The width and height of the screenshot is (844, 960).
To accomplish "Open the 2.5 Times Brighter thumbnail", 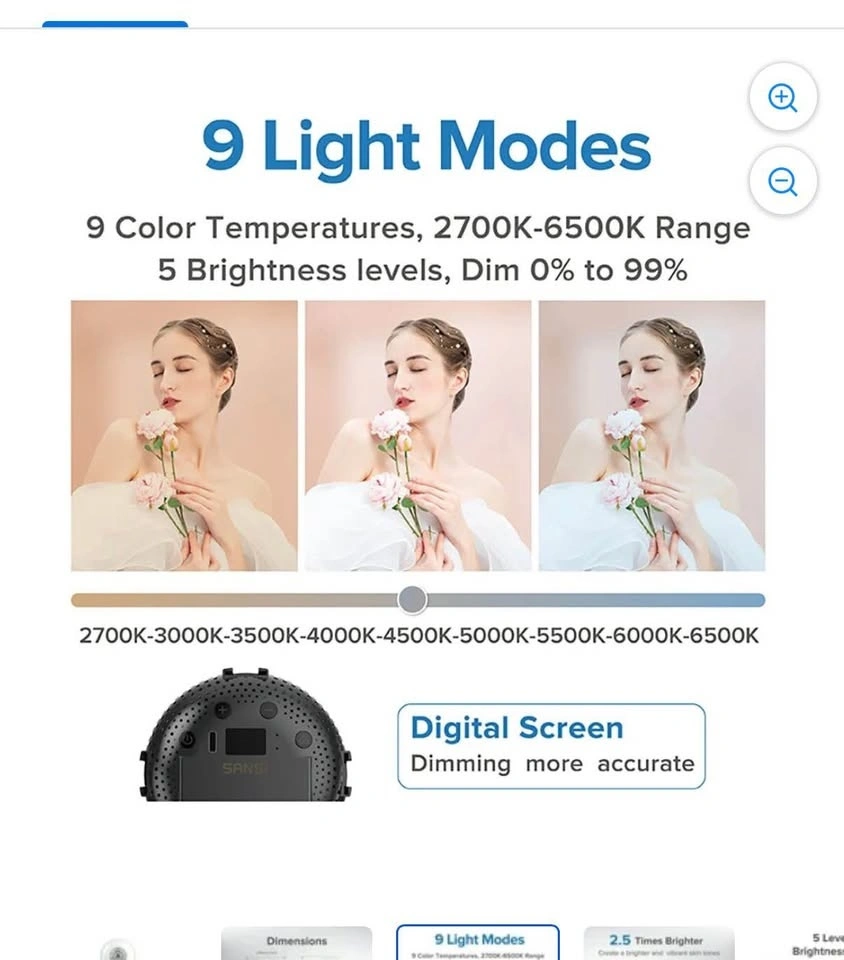I will pyautogui.click(x=659, y=943).
